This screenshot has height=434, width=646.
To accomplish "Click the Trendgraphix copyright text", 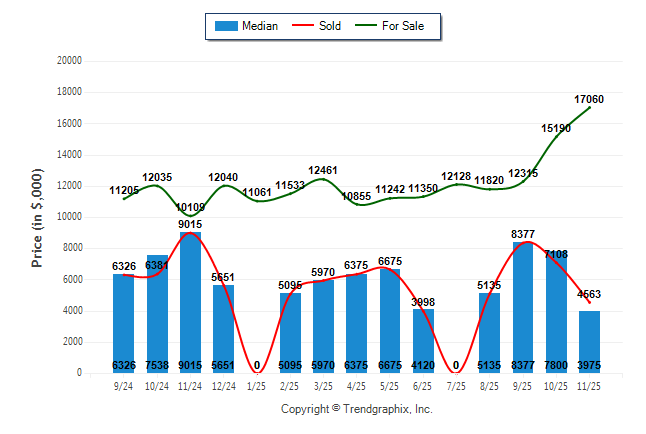I will click(x=356, y=409).
